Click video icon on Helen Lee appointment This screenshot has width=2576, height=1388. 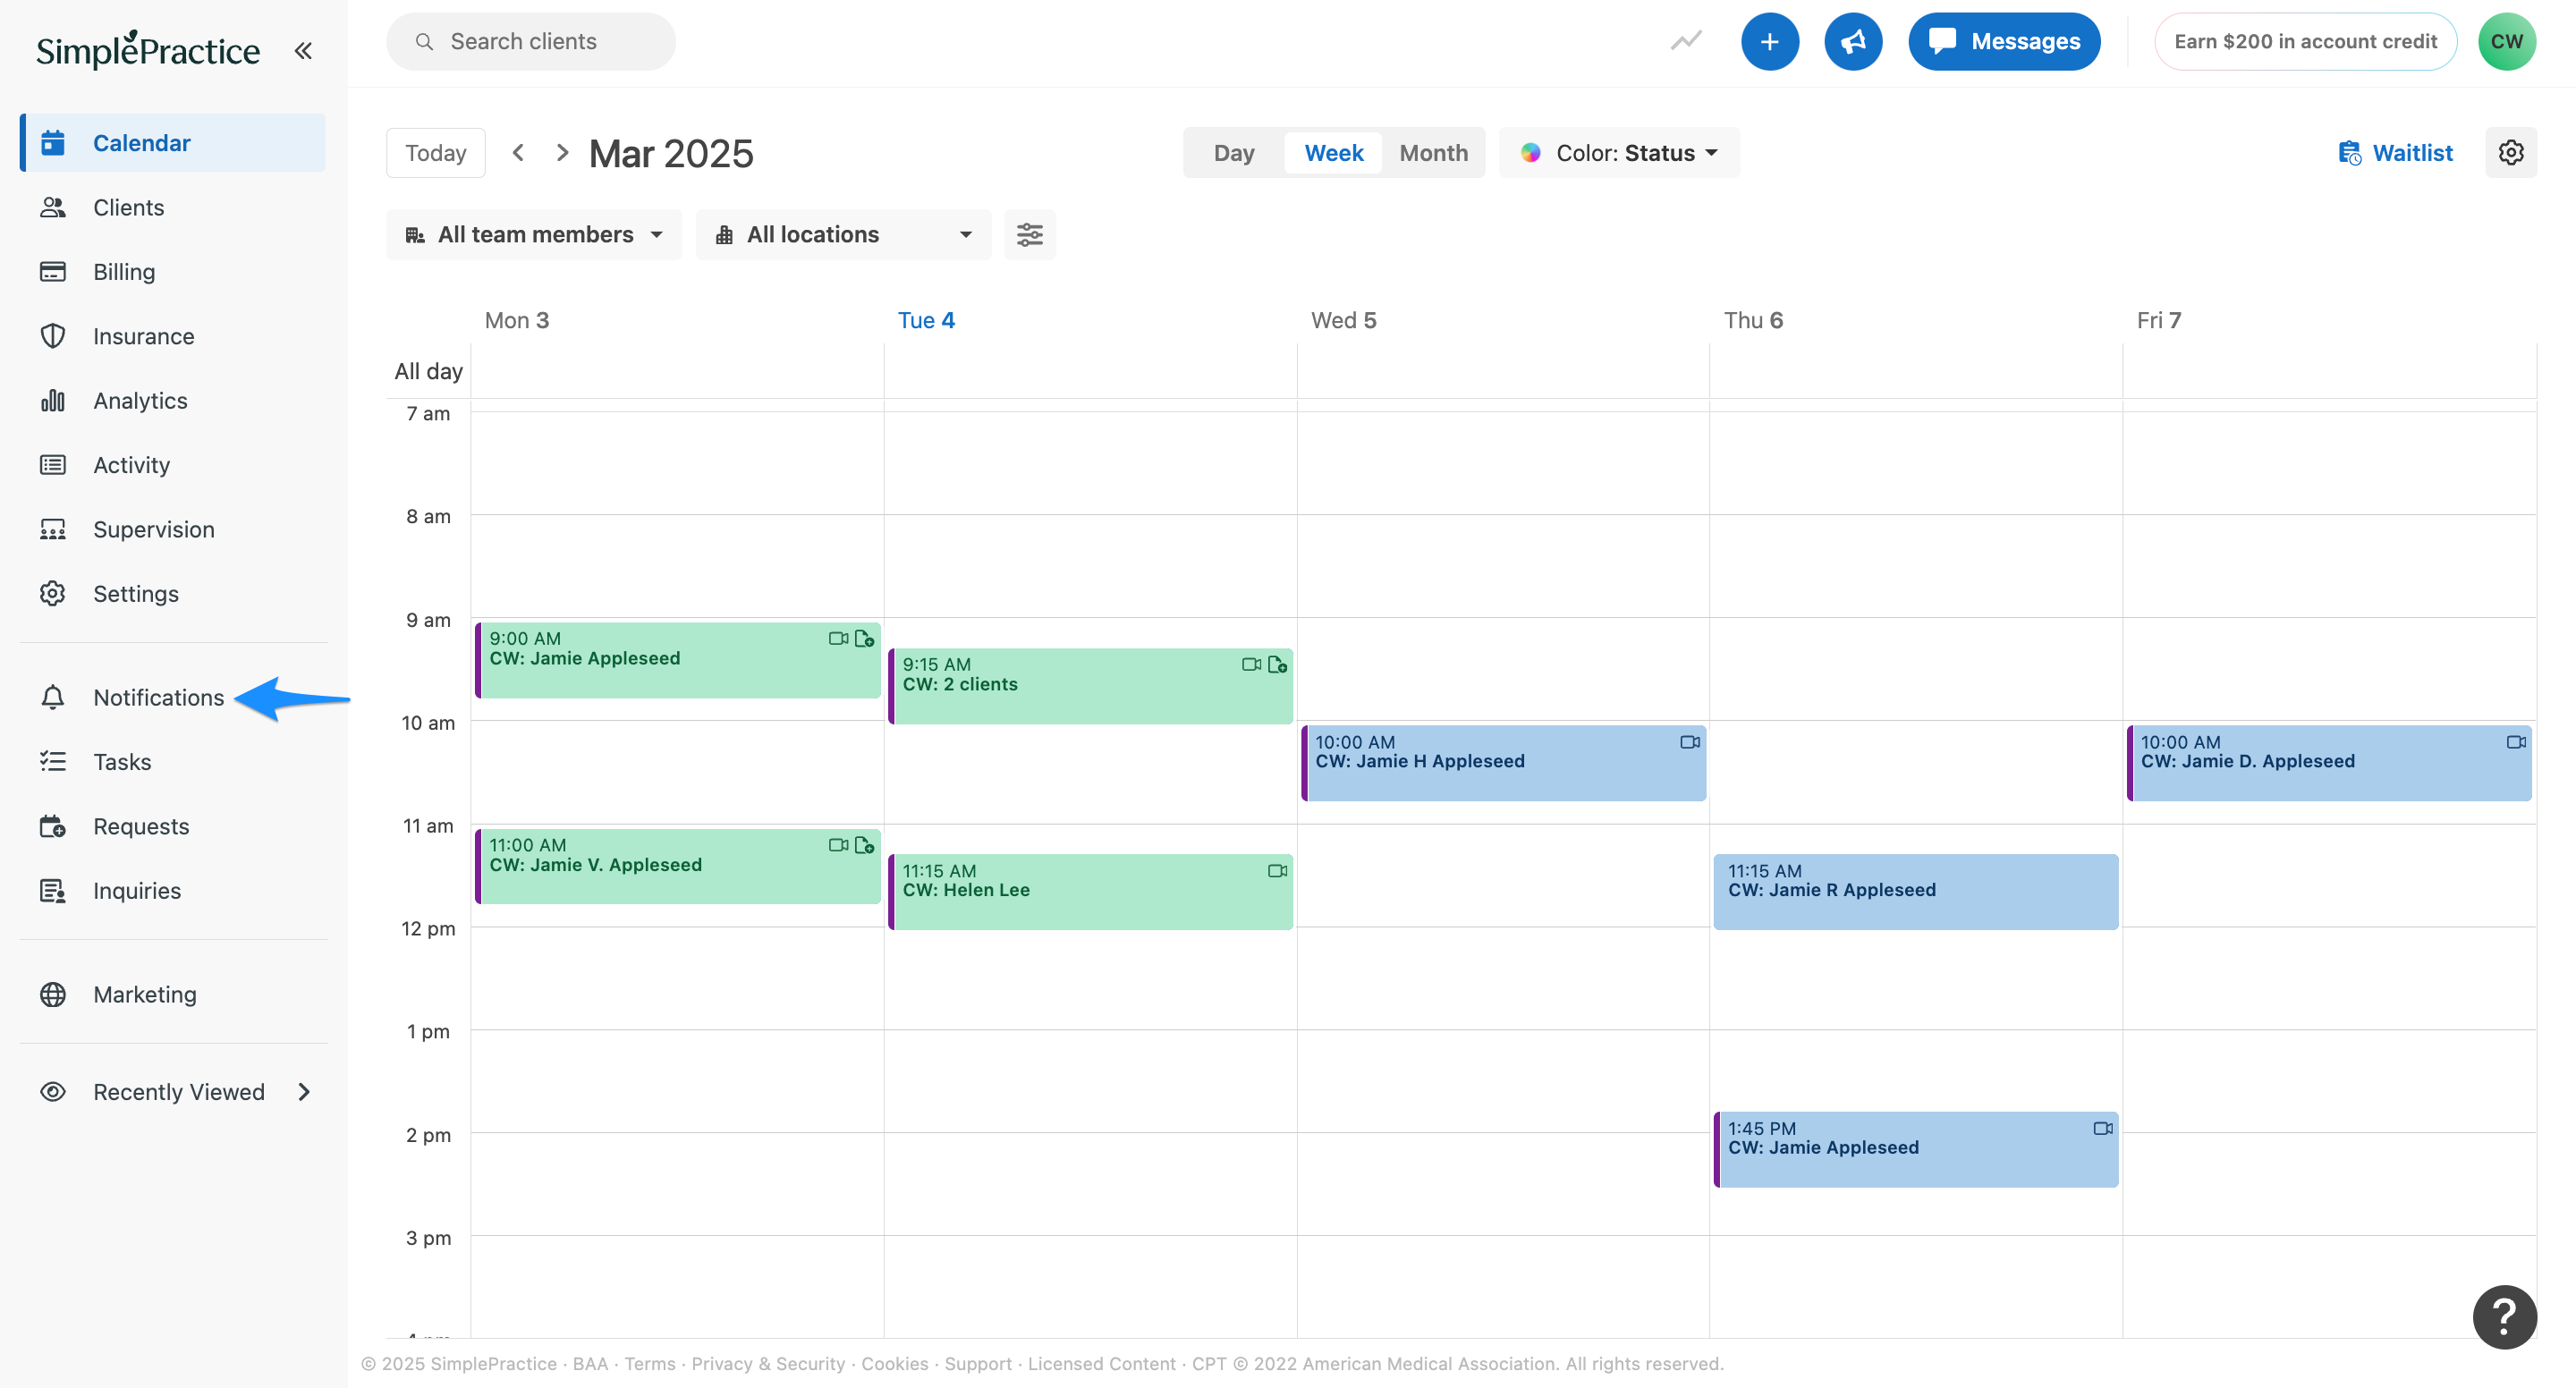click(x=1277, y=871)
